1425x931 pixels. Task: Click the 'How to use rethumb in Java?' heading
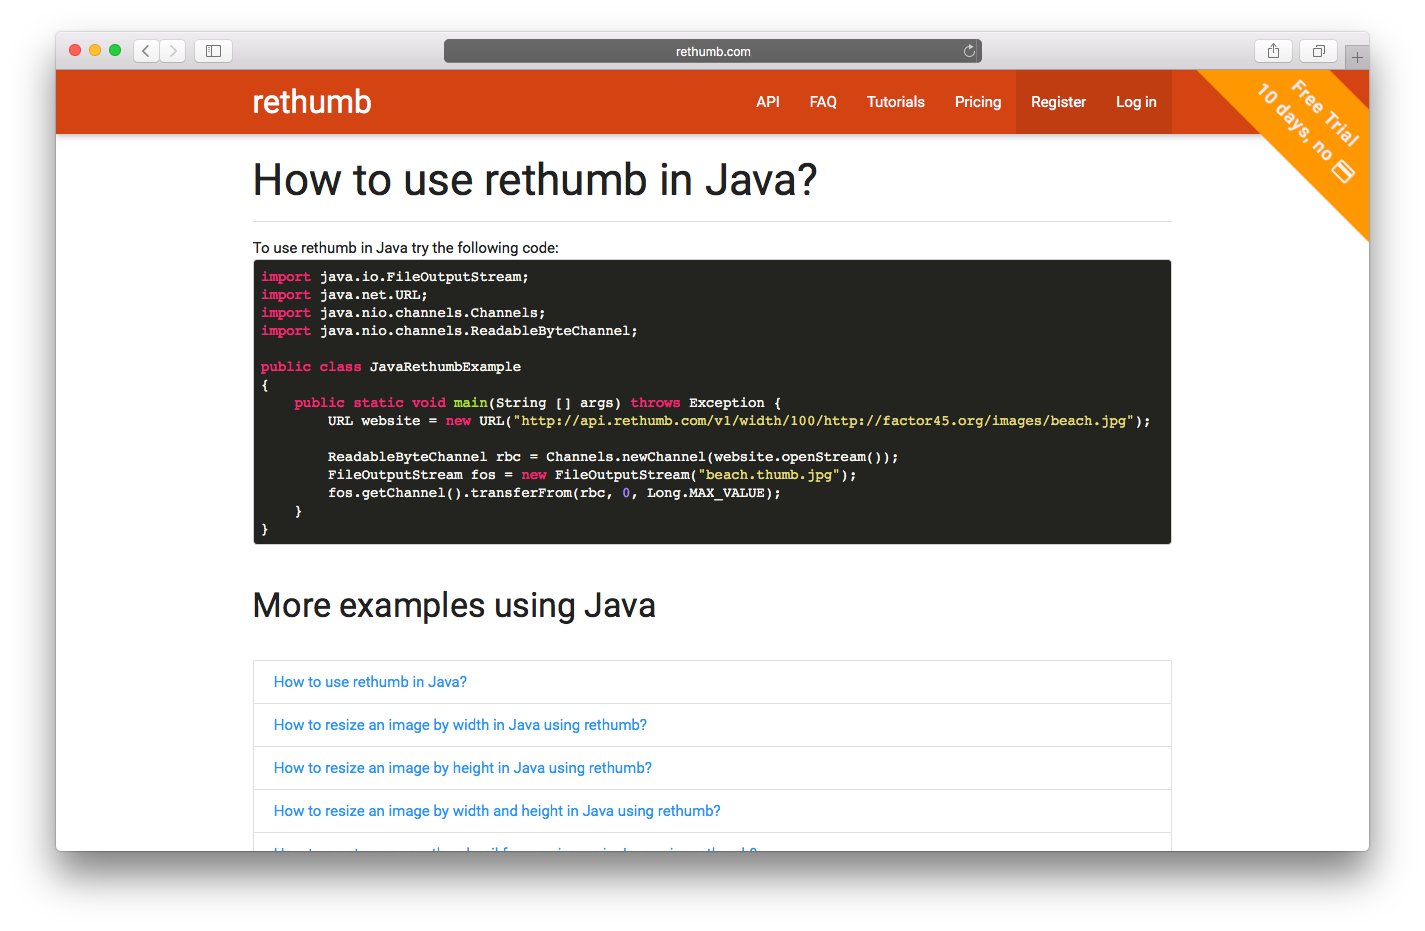coord(535,180)
